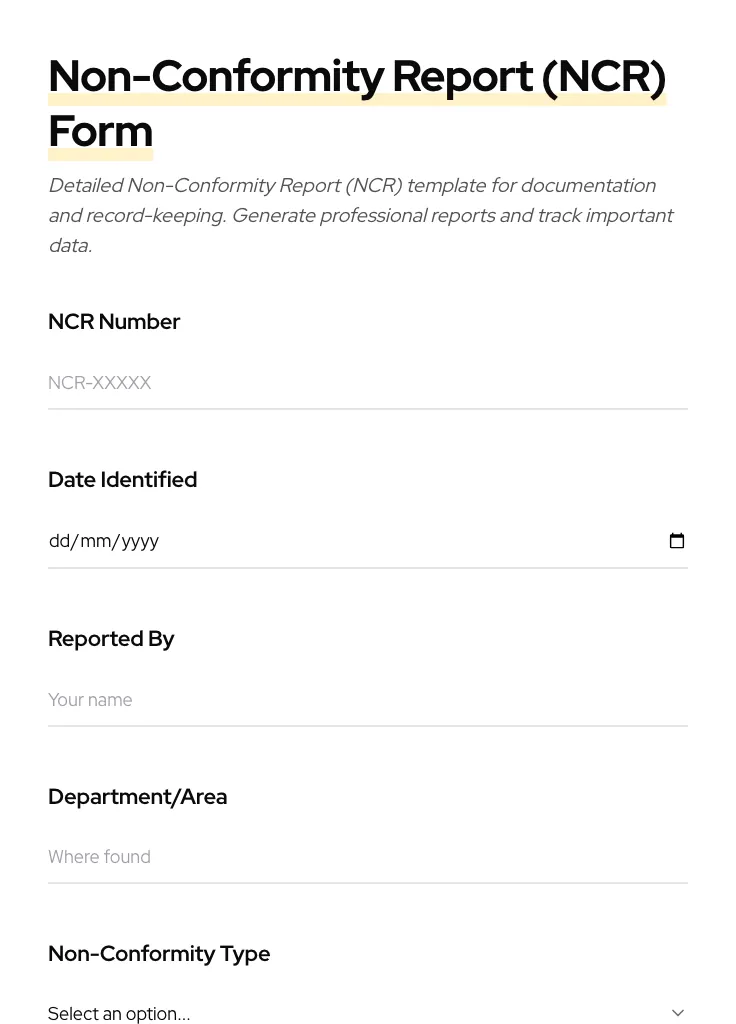
Task: Open the calendar date picker icon
Action: click(x=677, y=540)
